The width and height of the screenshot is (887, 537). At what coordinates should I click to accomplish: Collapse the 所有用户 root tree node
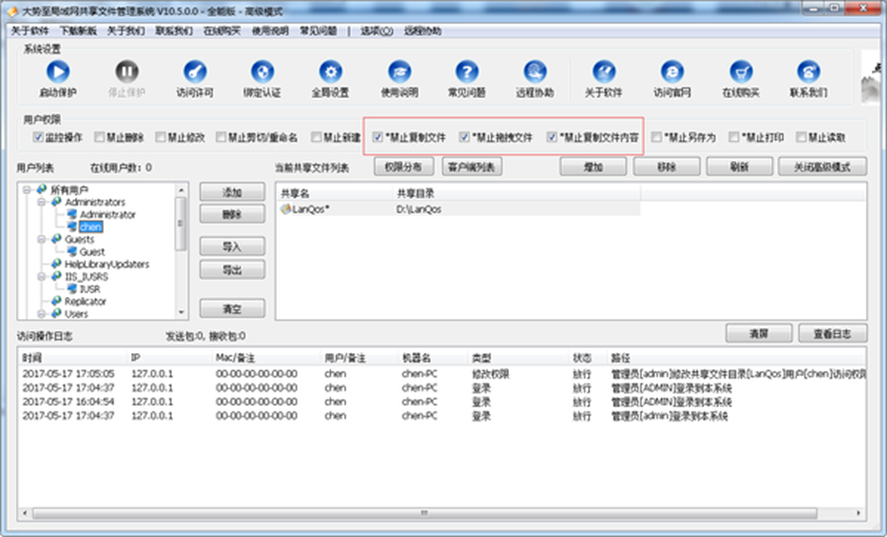click(27, 190)
